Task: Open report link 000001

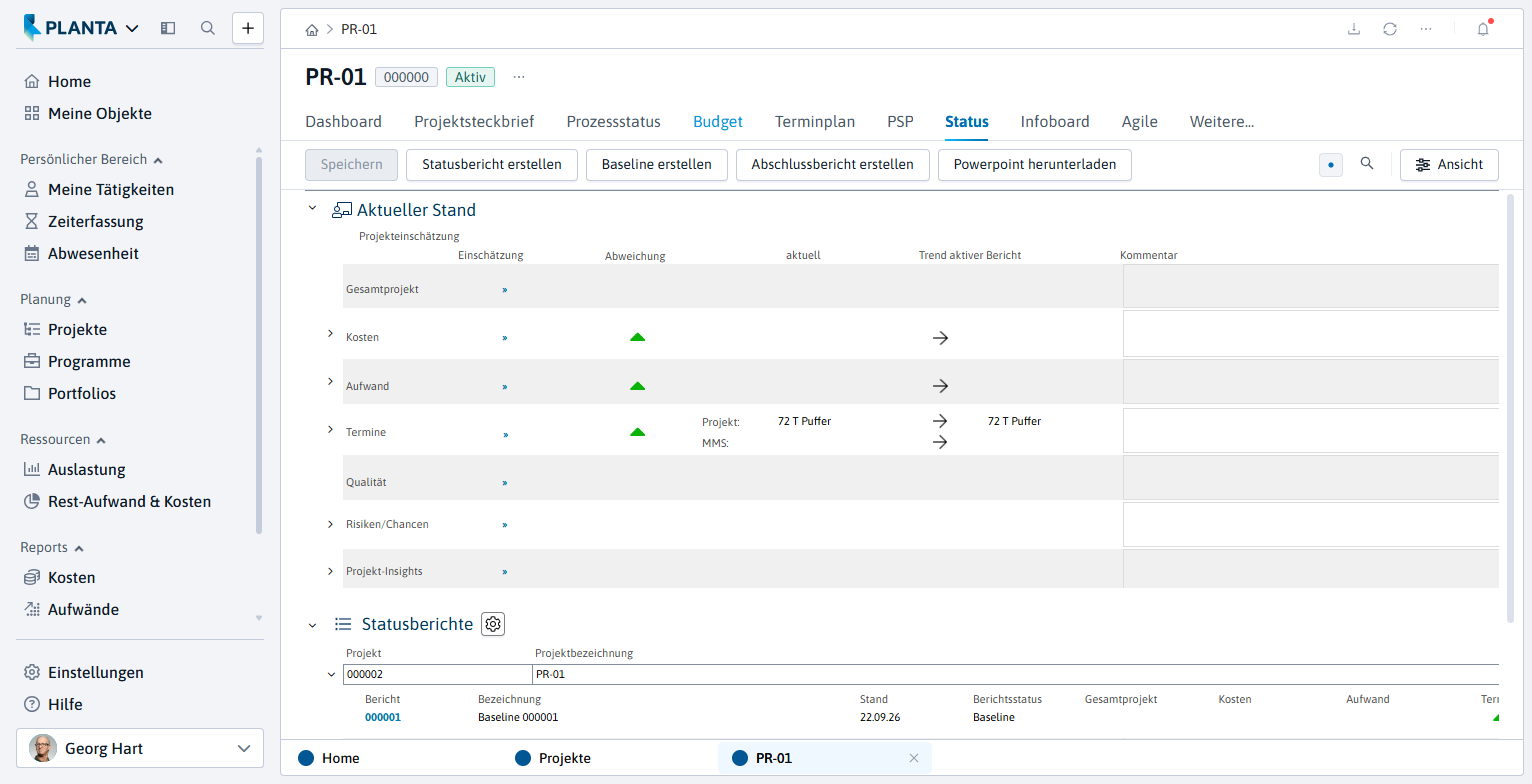Action: tap(383, 718)
